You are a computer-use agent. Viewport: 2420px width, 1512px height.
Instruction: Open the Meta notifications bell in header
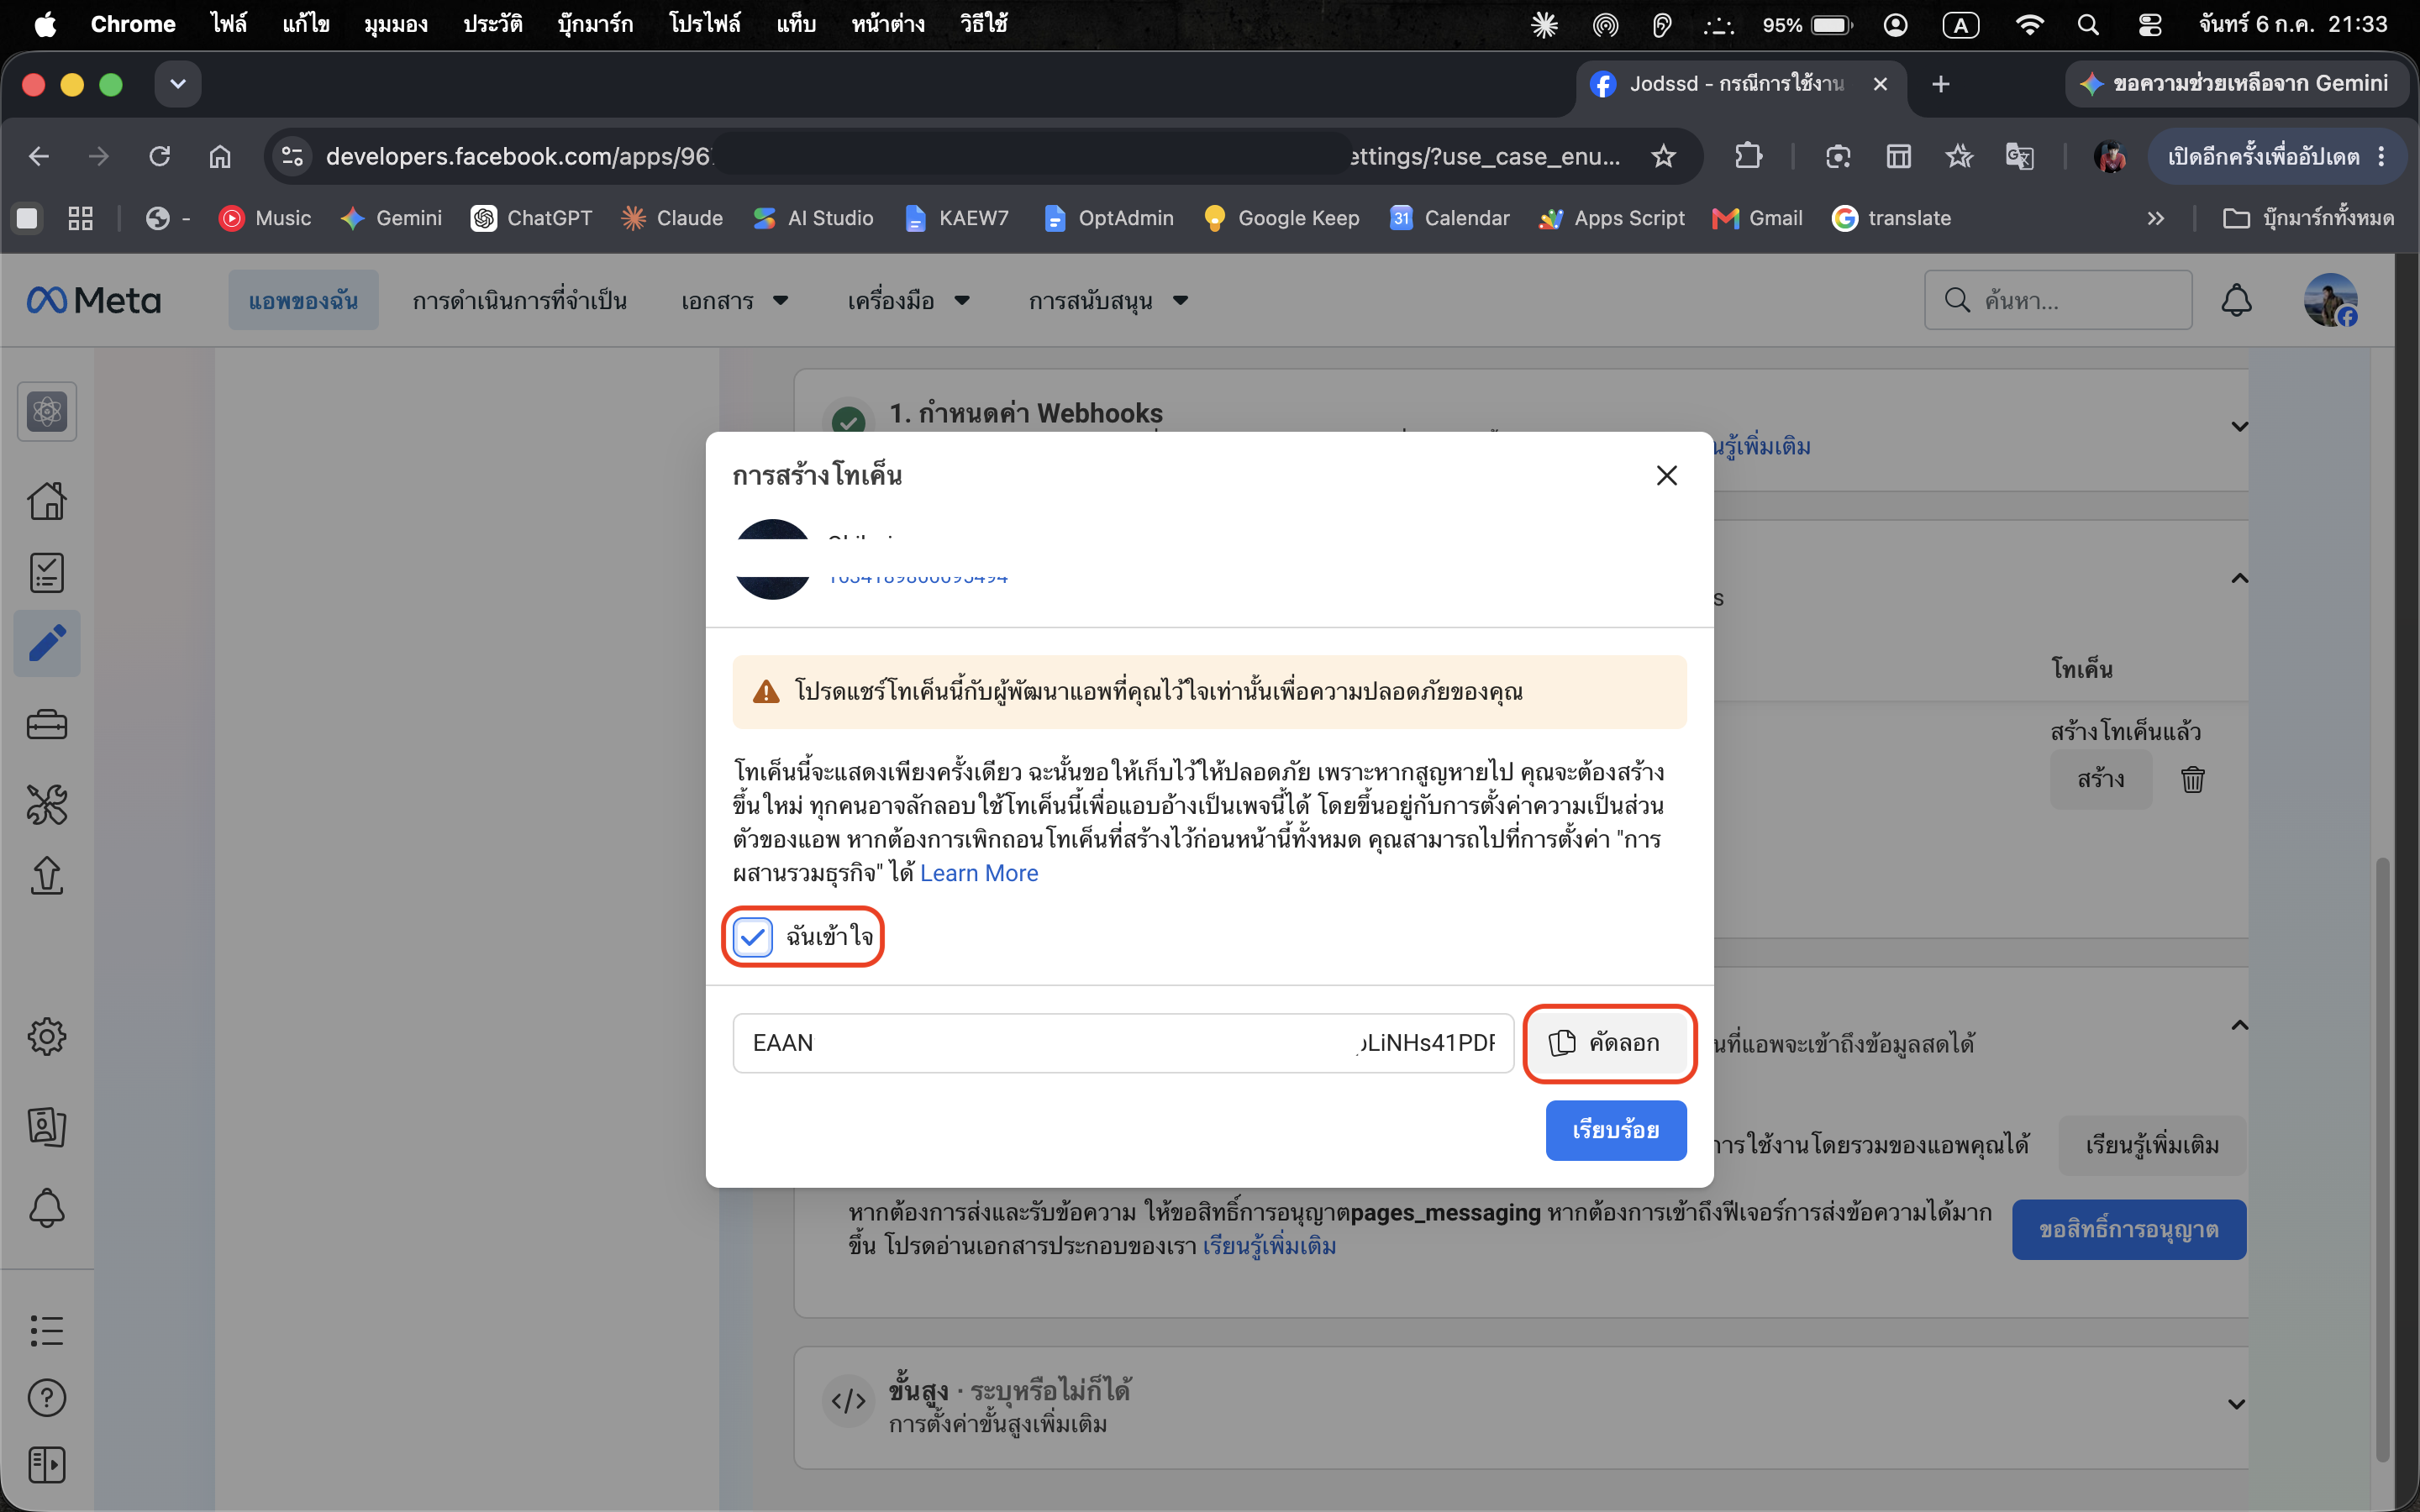click(x=2236, y=300)
